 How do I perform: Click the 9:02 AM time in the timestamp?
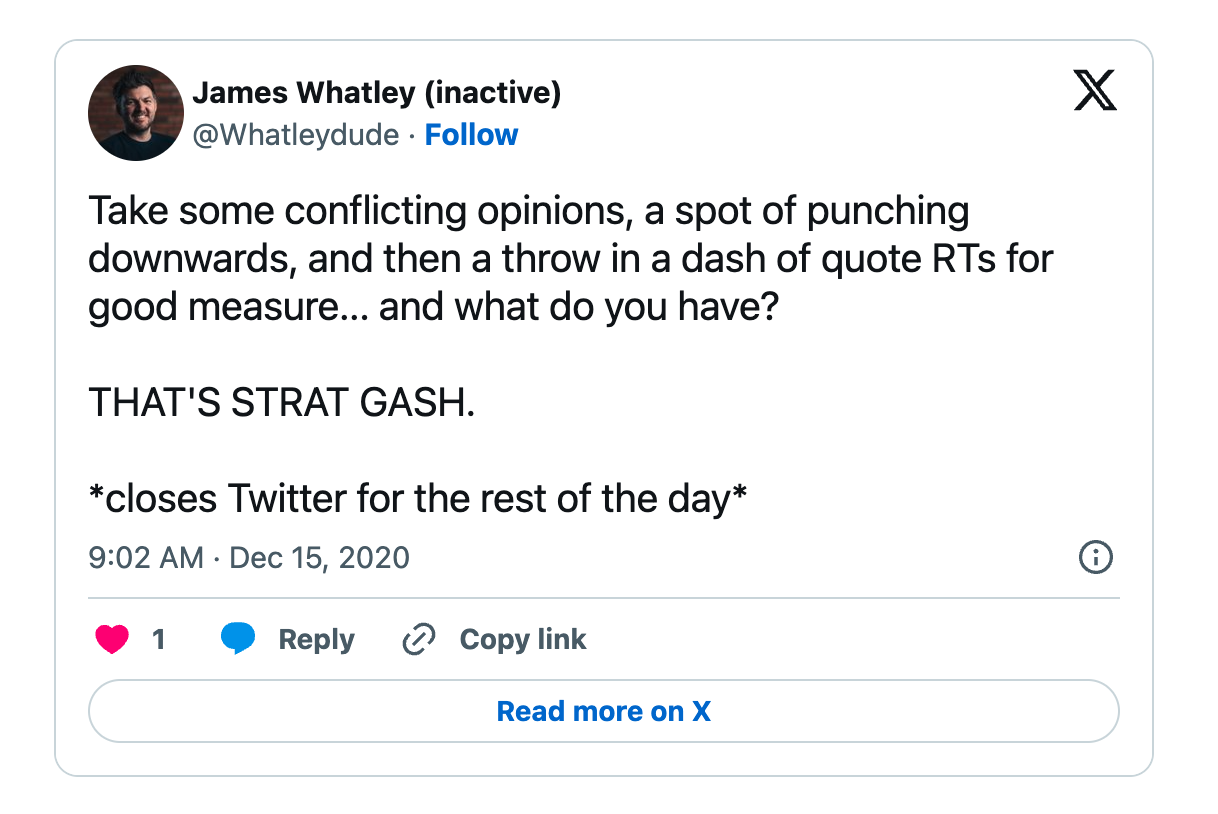(x=146, y=557)
